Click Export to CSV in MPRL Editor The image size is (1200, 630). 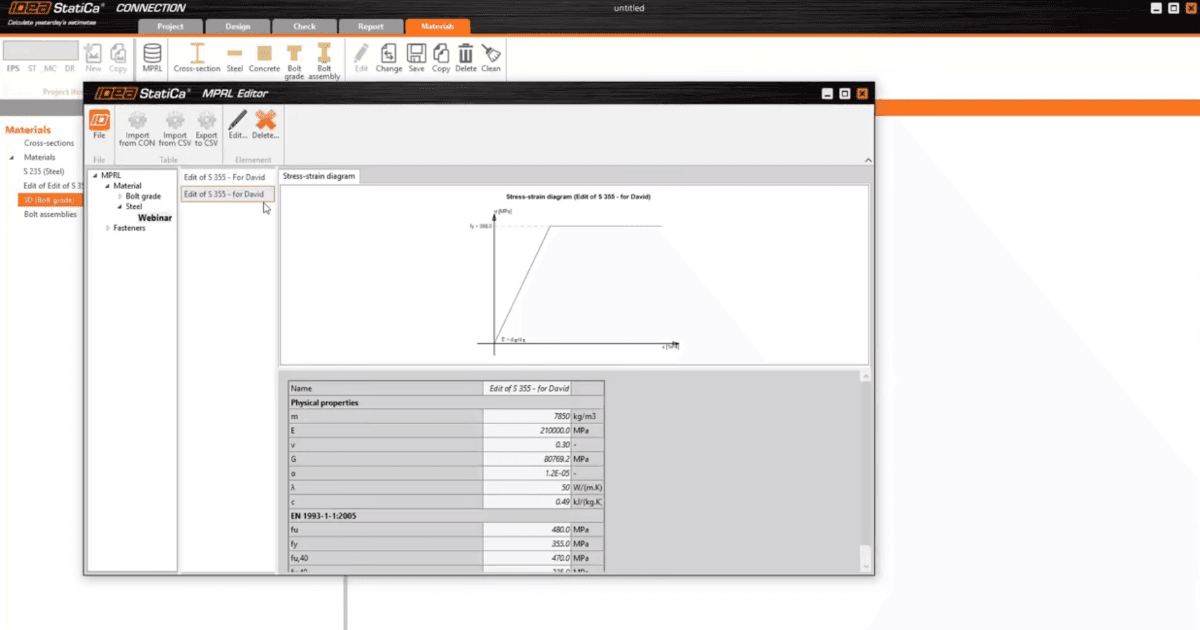(206, 128)
